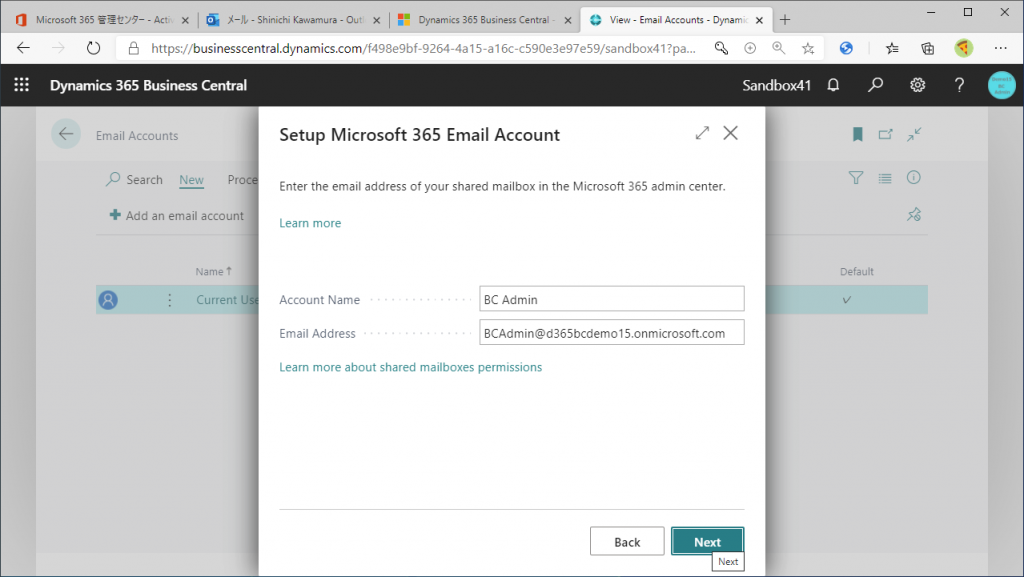
Task: Click the Search action on Email Accounts
Action: 135,179
